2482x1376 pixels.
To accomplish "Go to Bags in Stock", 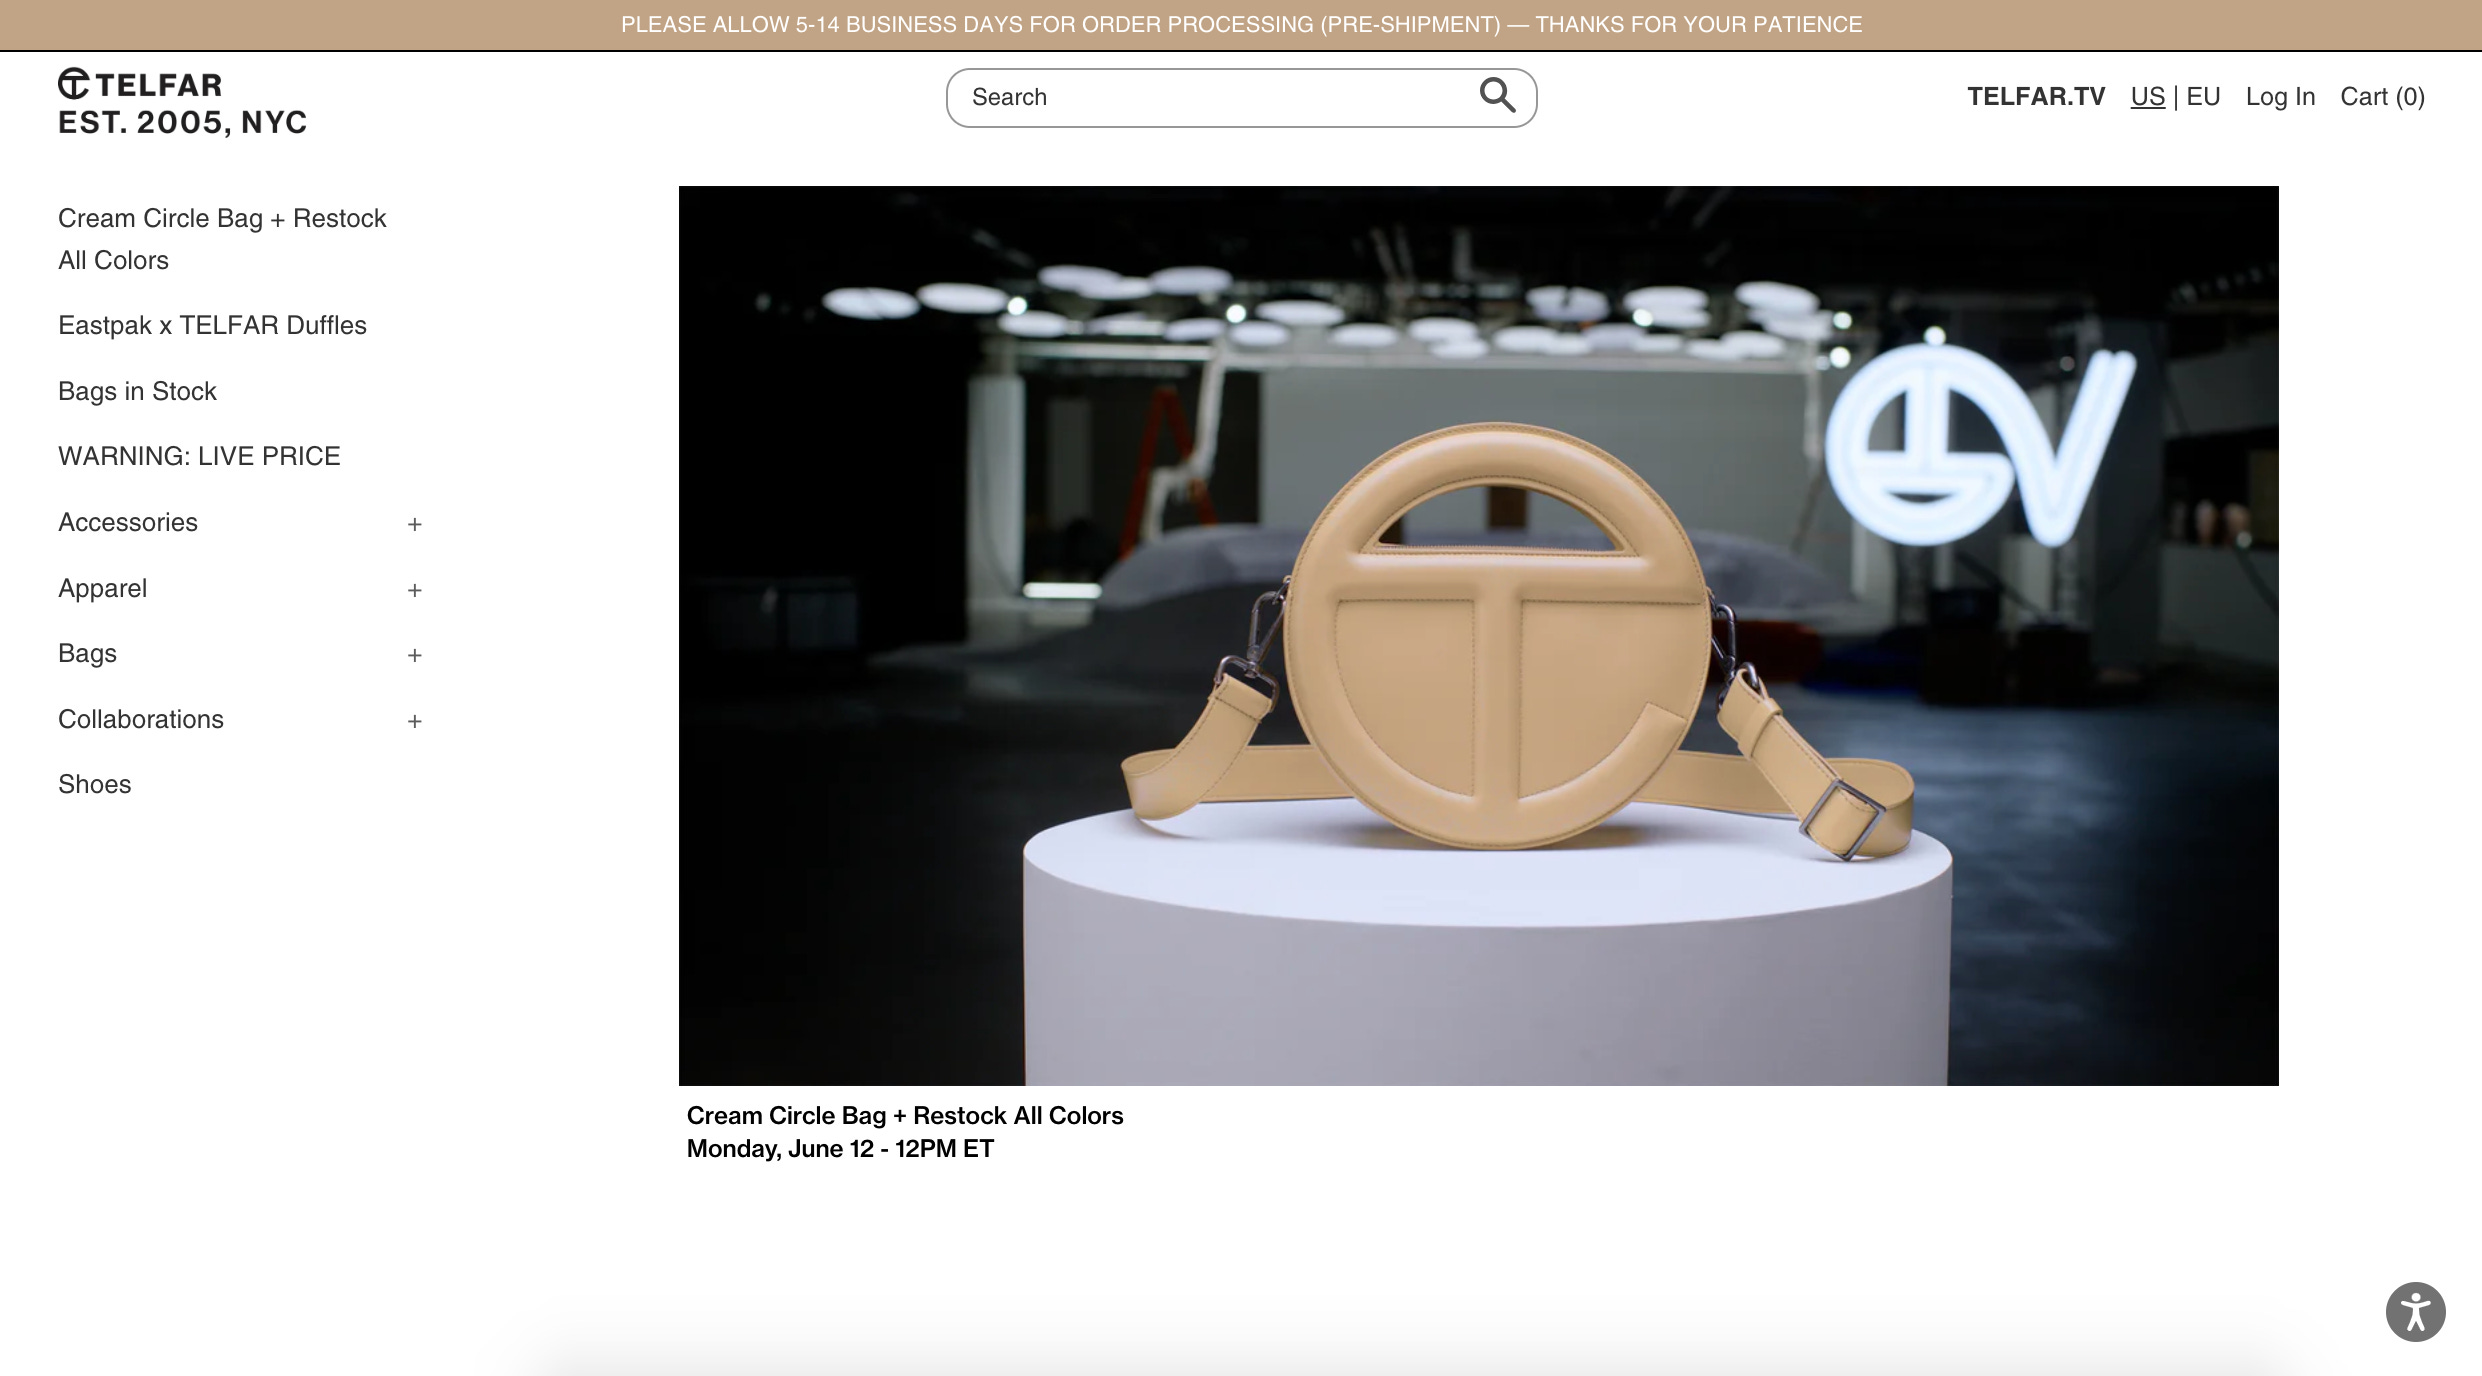I will (137, 391).
